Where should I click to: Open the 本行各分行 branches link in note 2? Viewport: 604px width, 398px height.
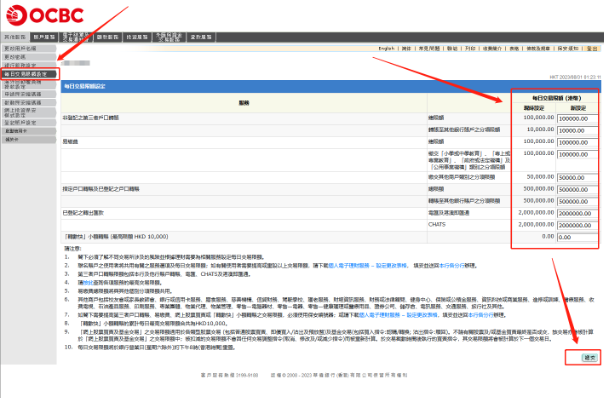point(452,265)
